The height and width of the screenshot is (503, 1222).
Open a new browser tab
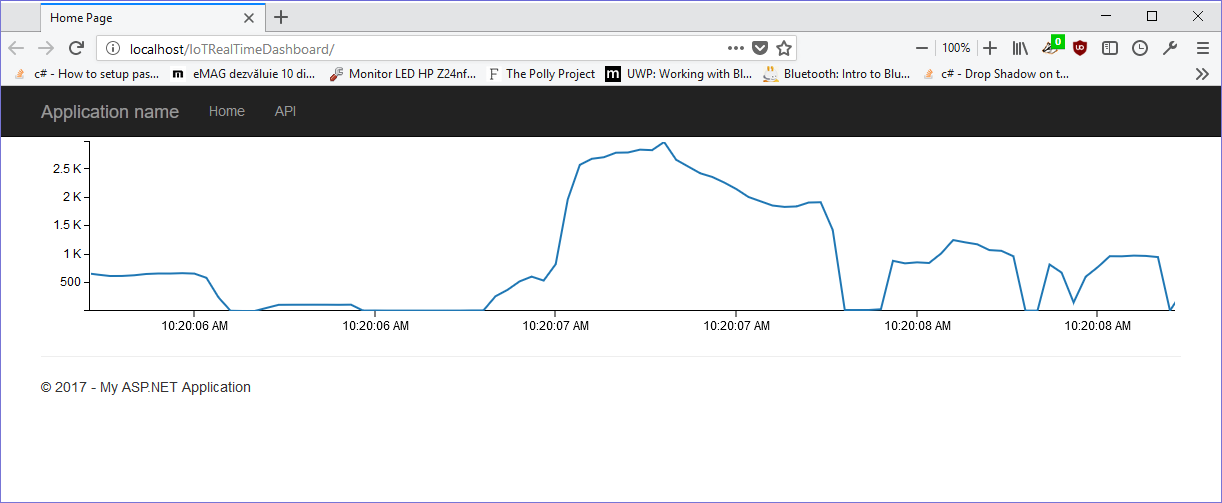pyautogui.click(x=281, y=17)
